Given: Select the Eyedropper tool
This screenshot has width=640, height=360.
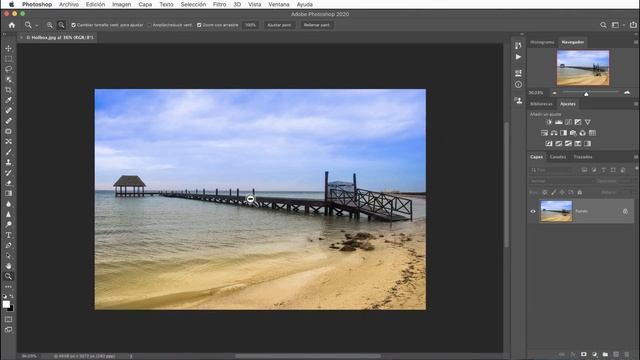Looking at the screenshot, I should pos(8,100).
